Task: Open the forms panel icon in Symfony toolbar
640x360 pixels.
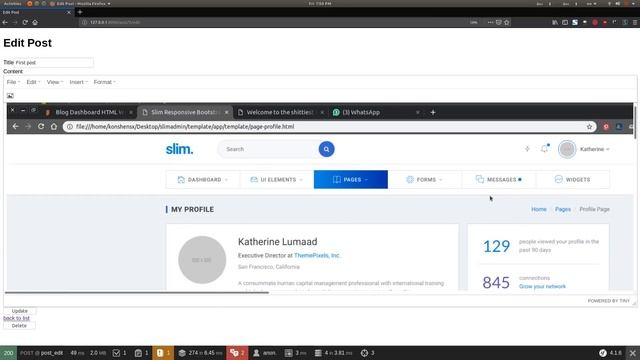Action: pyautogui.click(x=120, y=353)
